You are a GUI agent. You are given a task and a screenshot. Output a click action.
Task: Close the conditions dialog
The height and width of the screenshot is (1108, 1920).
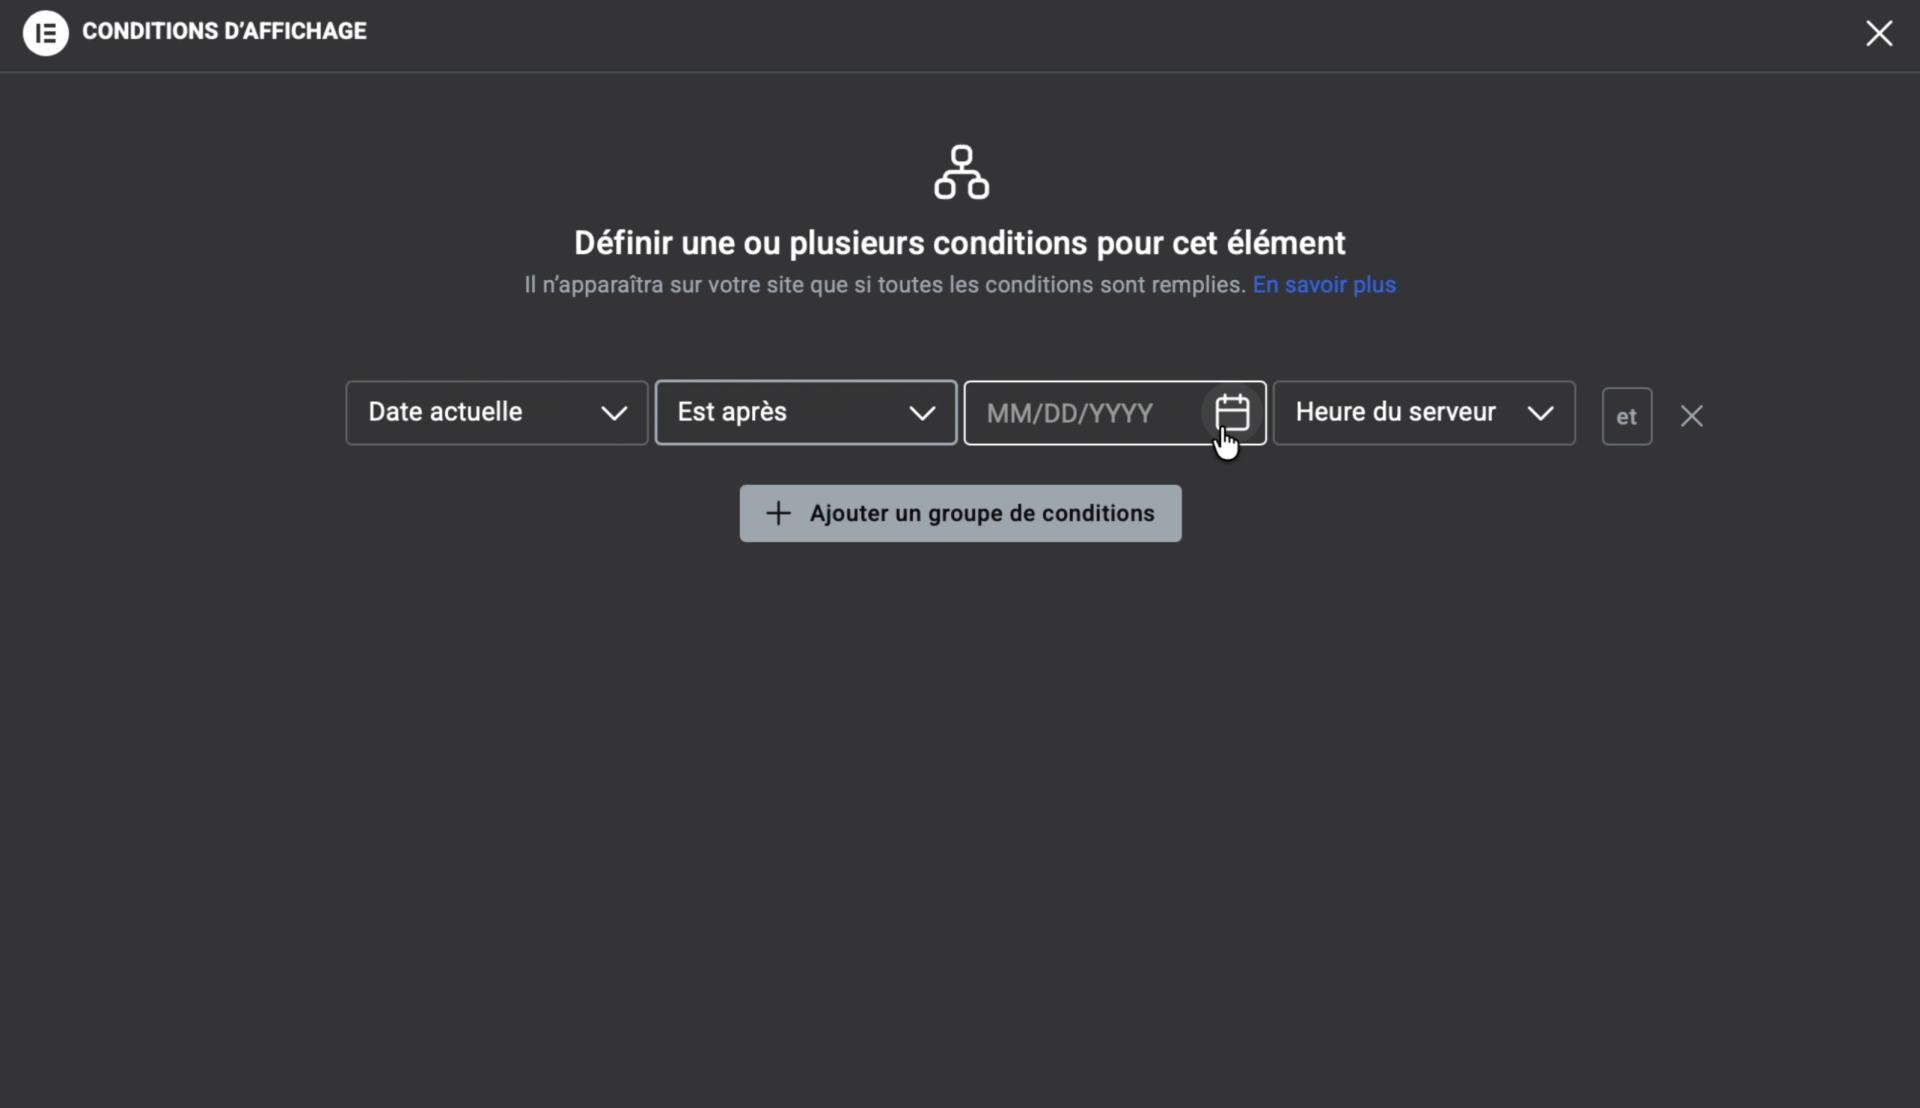tap(1879, 33)
